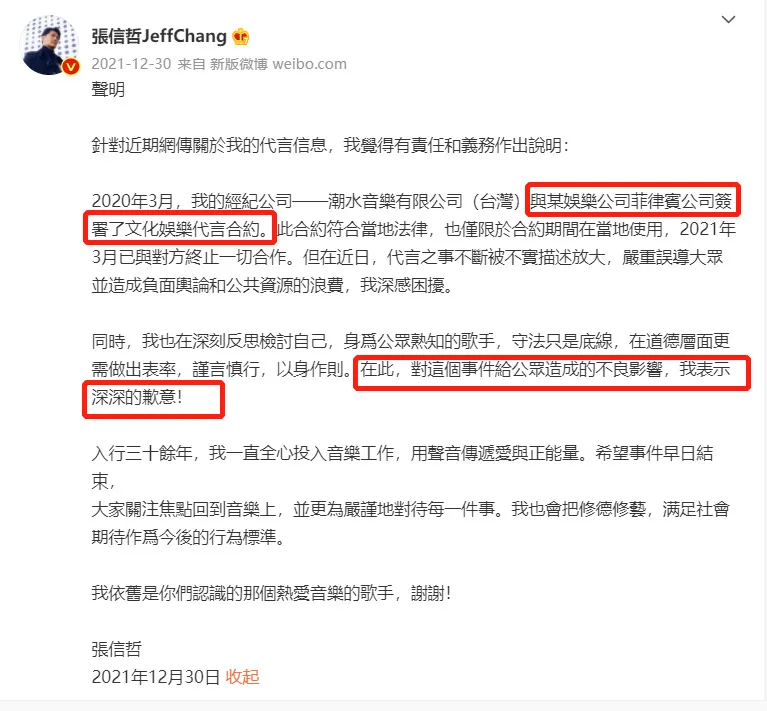Click the line starting 入行三十餘年
This screenshot has width=767, height=711.
[x=402, y=453]
